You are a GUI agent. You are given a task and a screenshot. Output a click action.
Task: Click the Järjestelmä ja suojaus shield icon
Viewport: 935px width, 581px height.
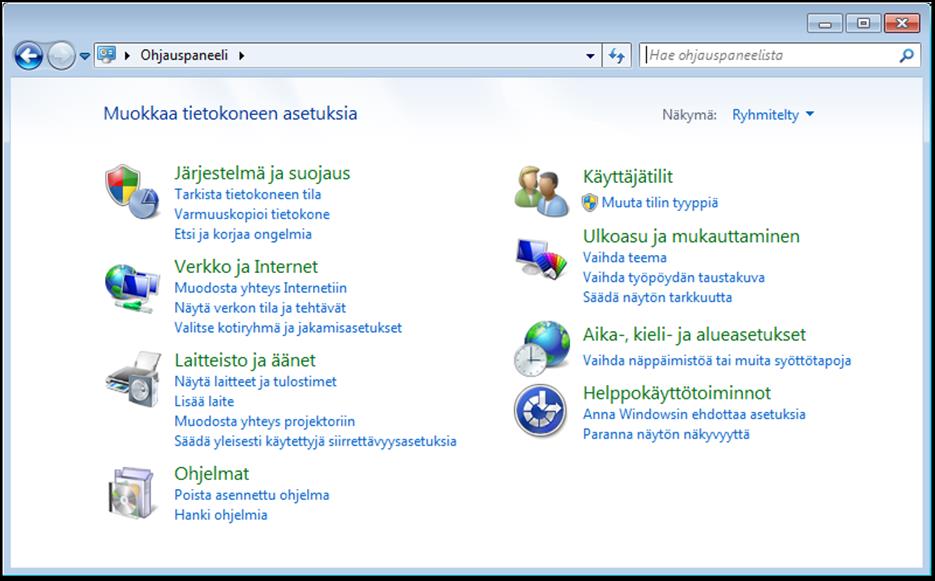tap(132, 191)
